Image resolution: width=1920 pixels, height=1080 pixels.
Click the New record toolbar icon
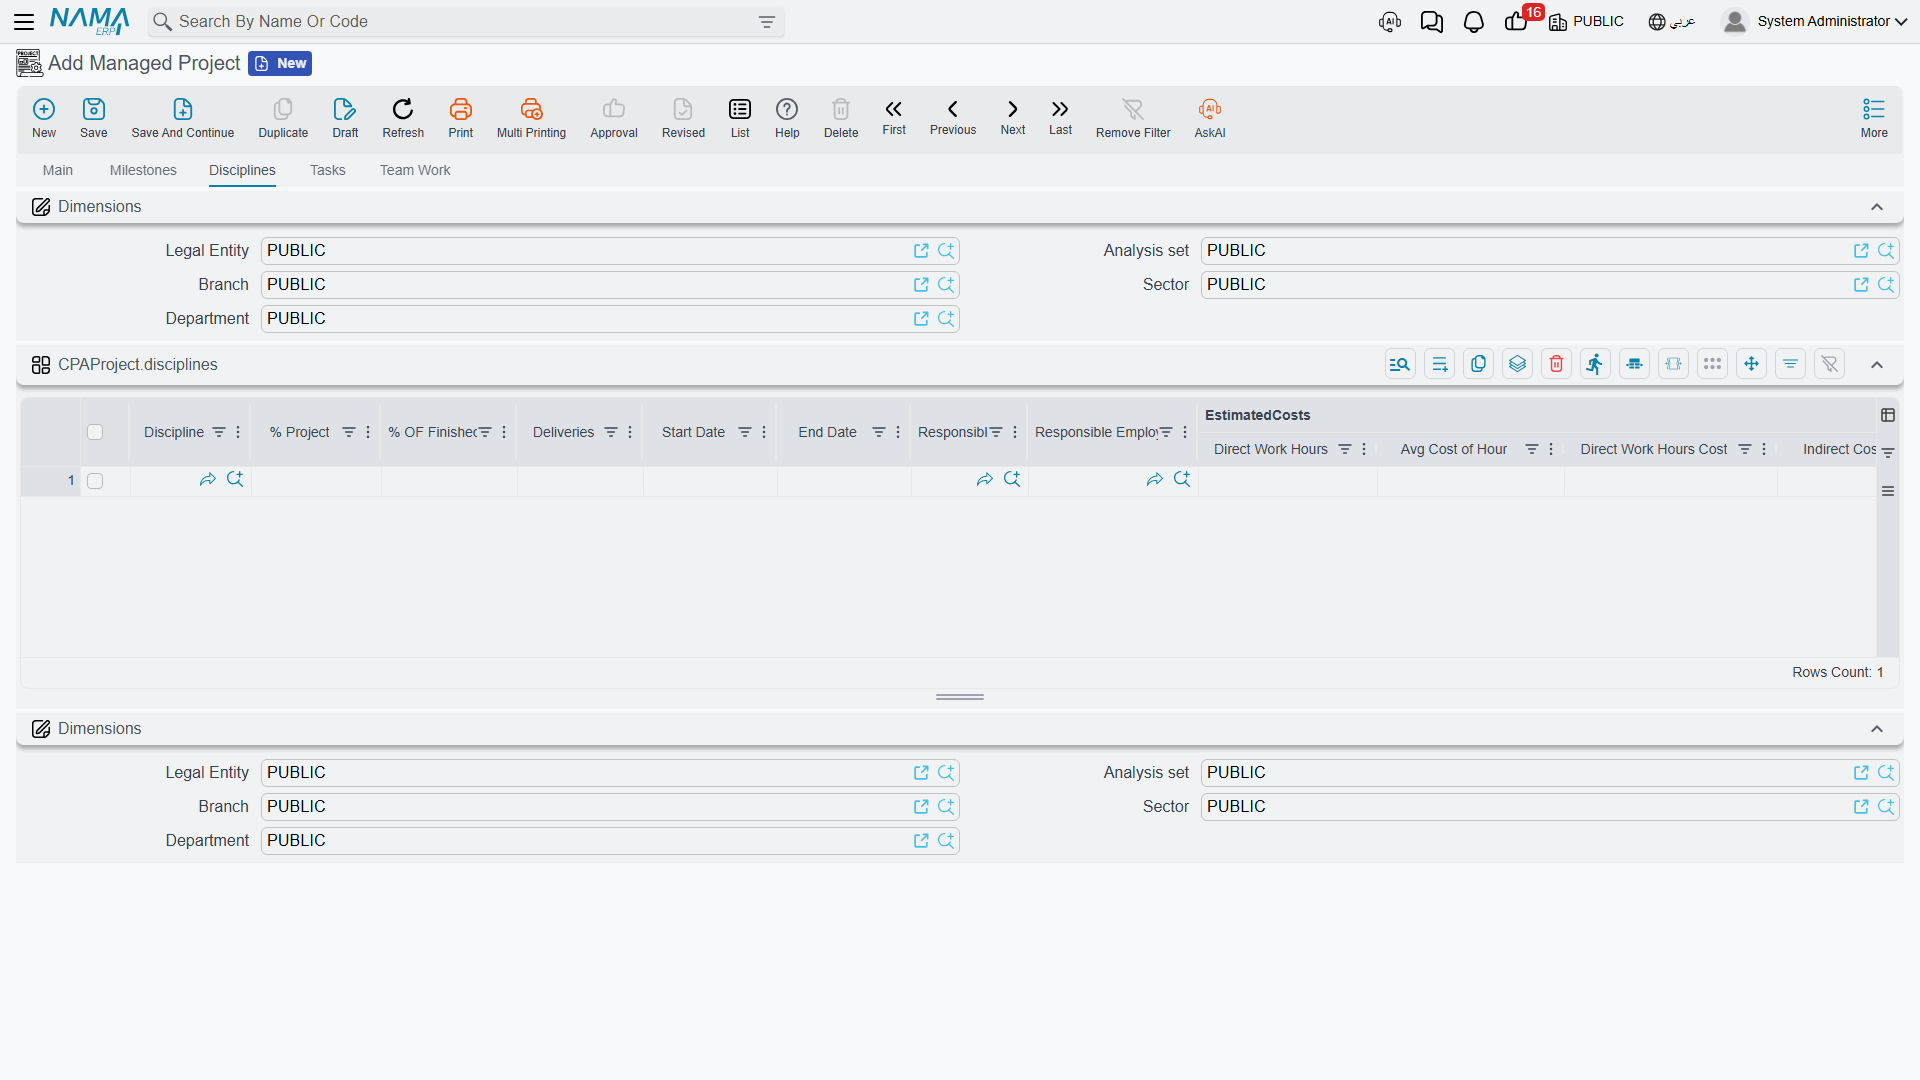click(44, 118)
